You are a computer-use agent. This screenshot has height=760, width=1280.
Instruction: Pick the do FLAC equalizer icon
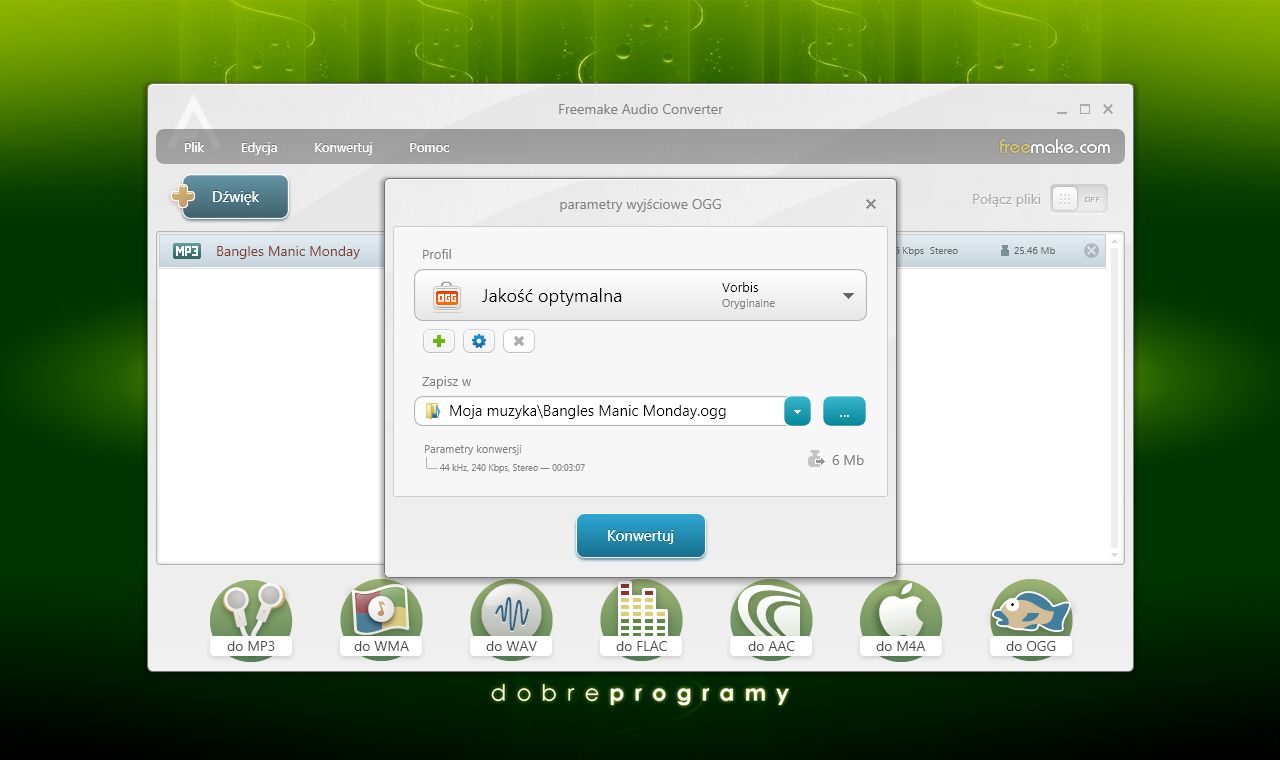pos(641,618)
